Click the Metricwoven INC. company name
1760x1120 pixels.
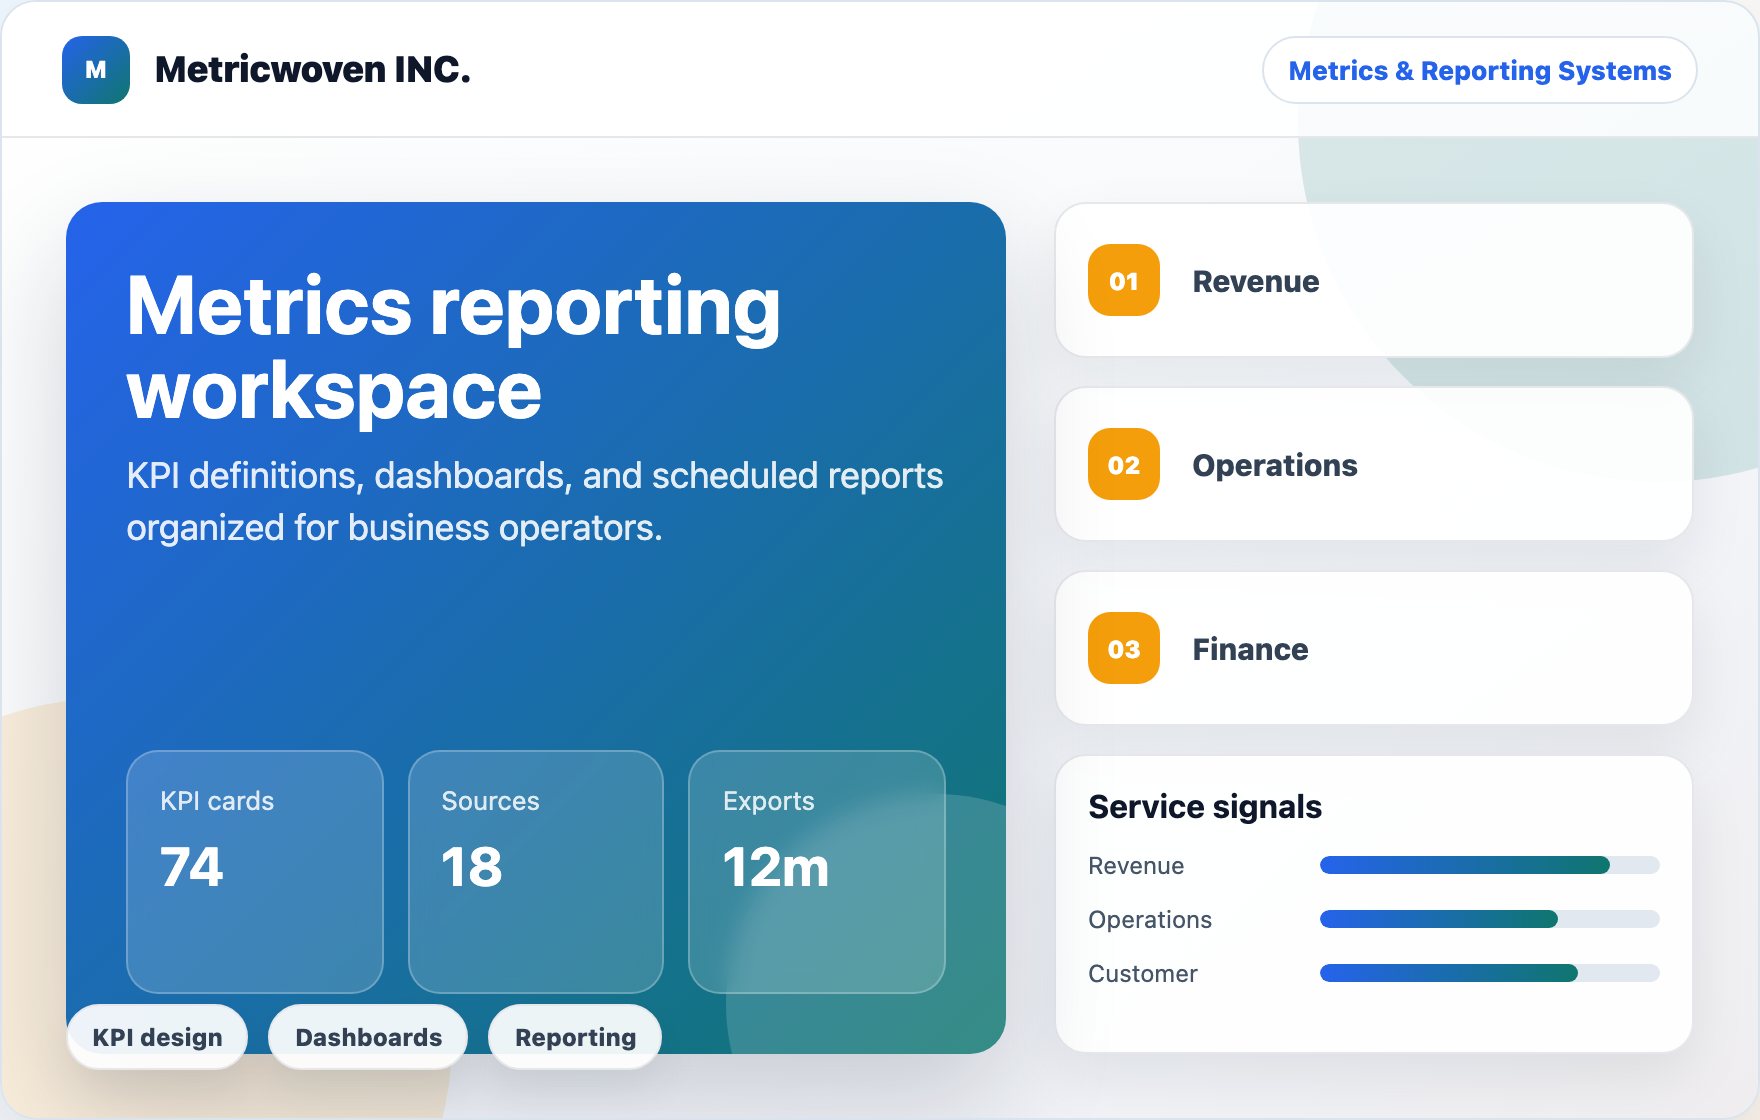point(312,70)
